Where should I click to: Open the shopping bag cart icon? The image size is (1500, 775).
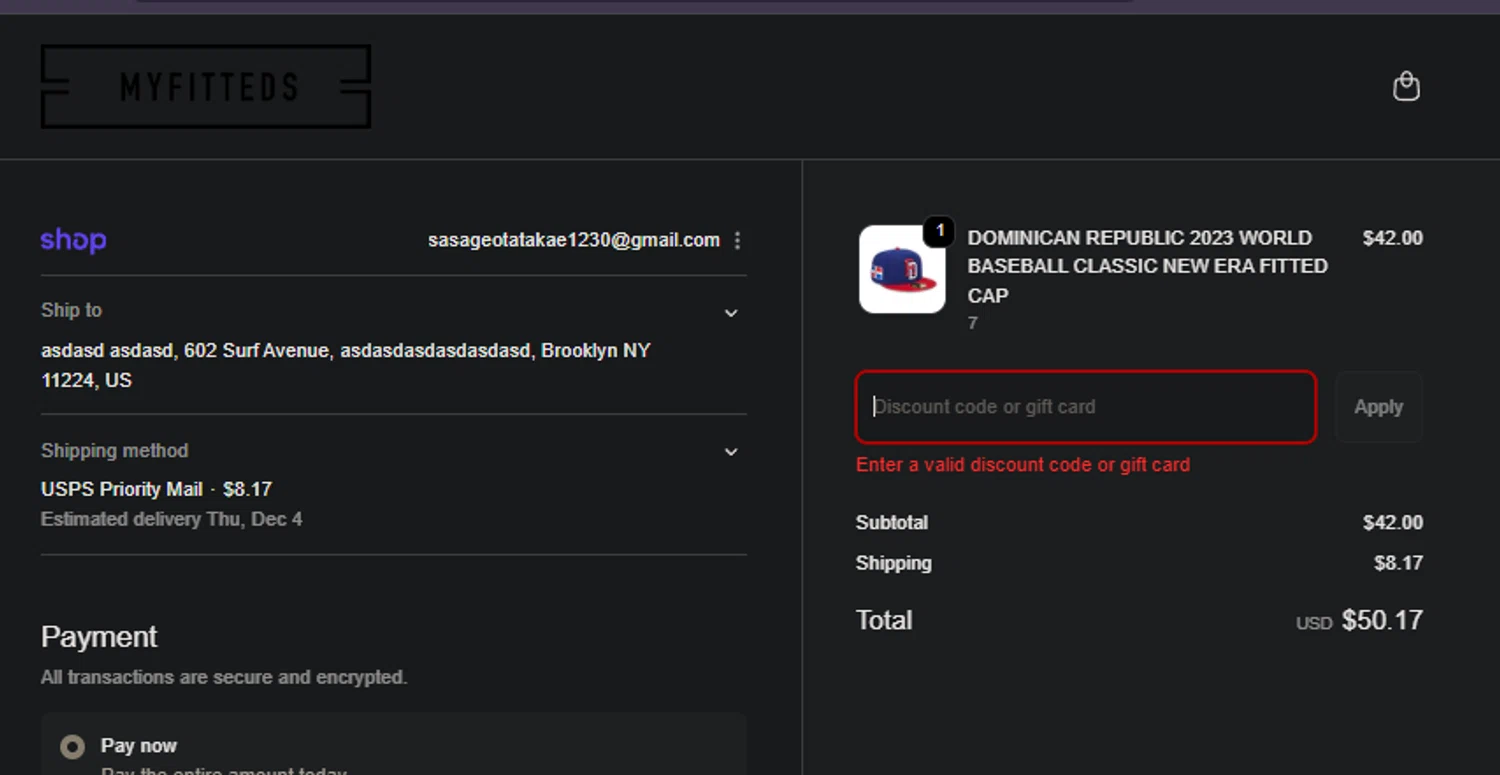[1406, 87]
